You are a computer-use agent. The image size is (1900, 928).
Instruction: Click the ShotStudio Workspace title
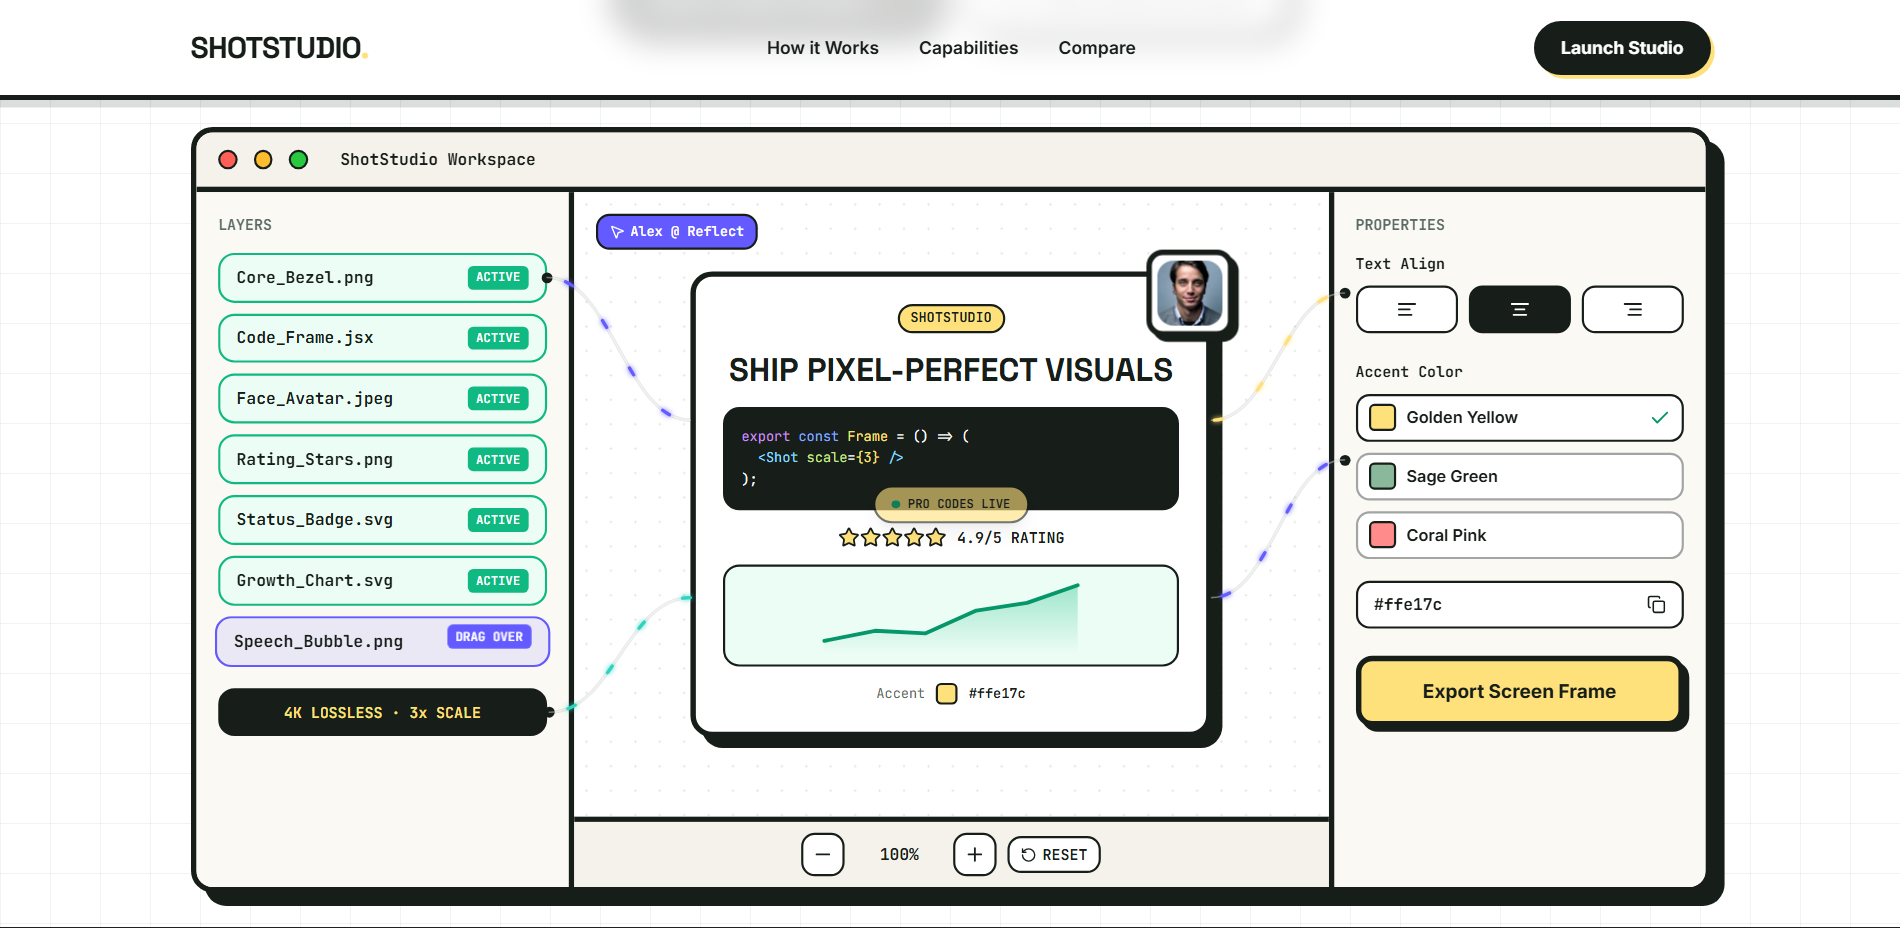(x=438, y=160)
